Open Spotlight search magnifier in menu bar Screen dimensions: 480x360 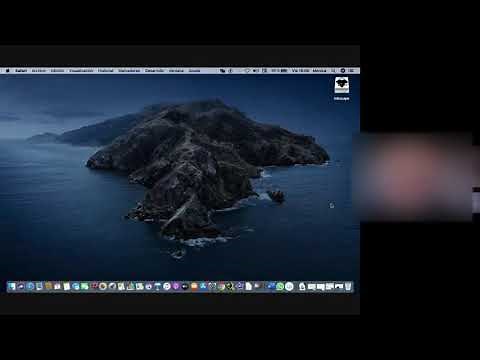tap(333, 71)
